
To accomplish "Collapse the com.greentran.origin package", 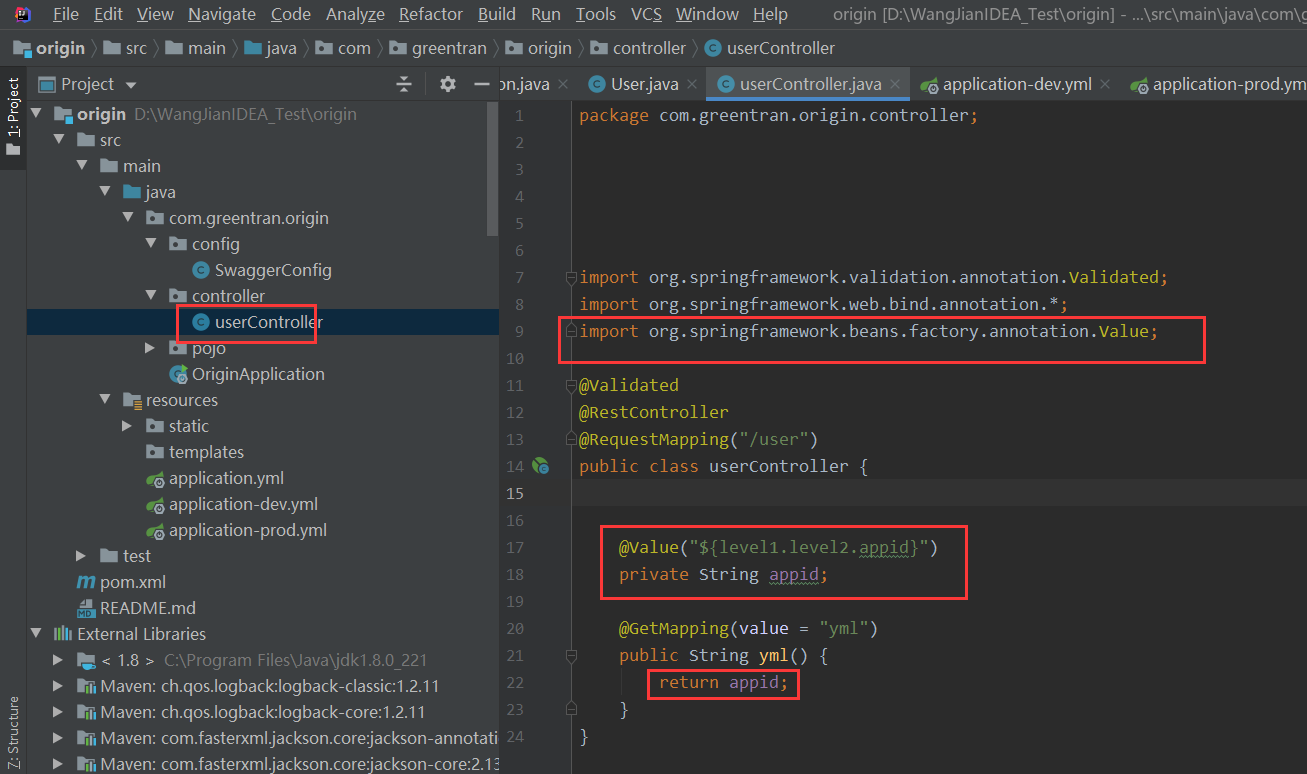I will [x=128, y=217].
